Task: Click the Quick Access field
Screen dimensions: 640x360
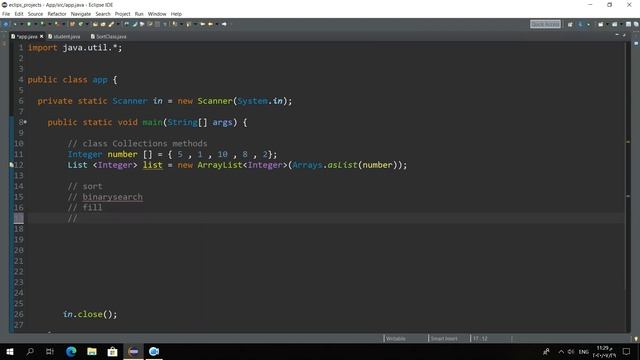Action: (x=545, y=24)
